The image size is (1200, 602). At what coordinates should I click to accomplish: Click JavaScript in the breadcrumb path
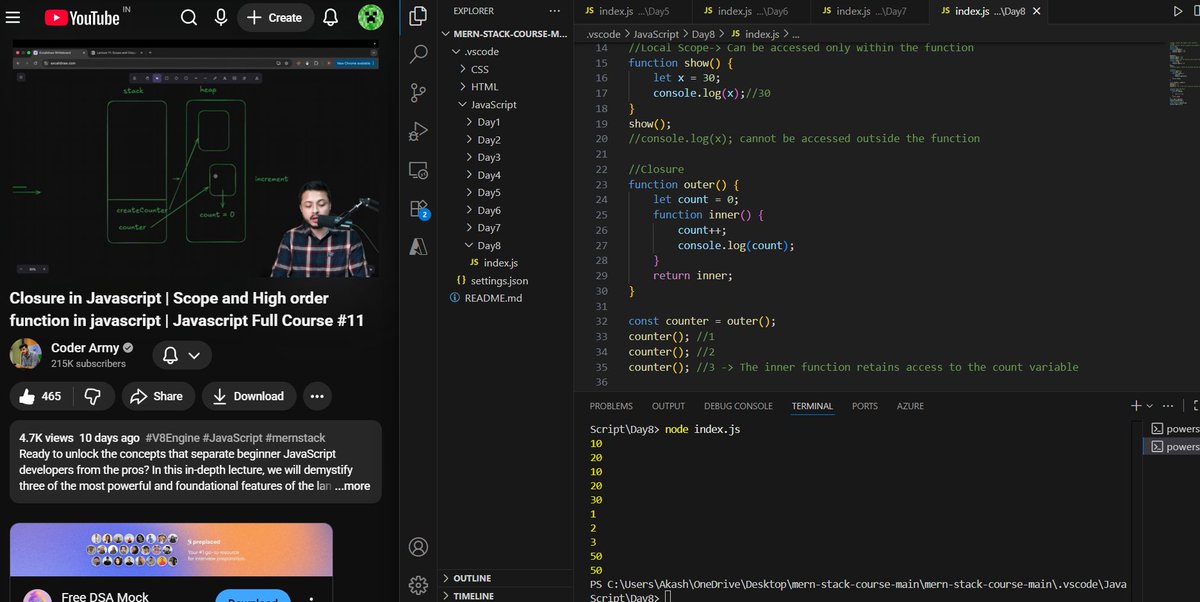pos(654,34)
